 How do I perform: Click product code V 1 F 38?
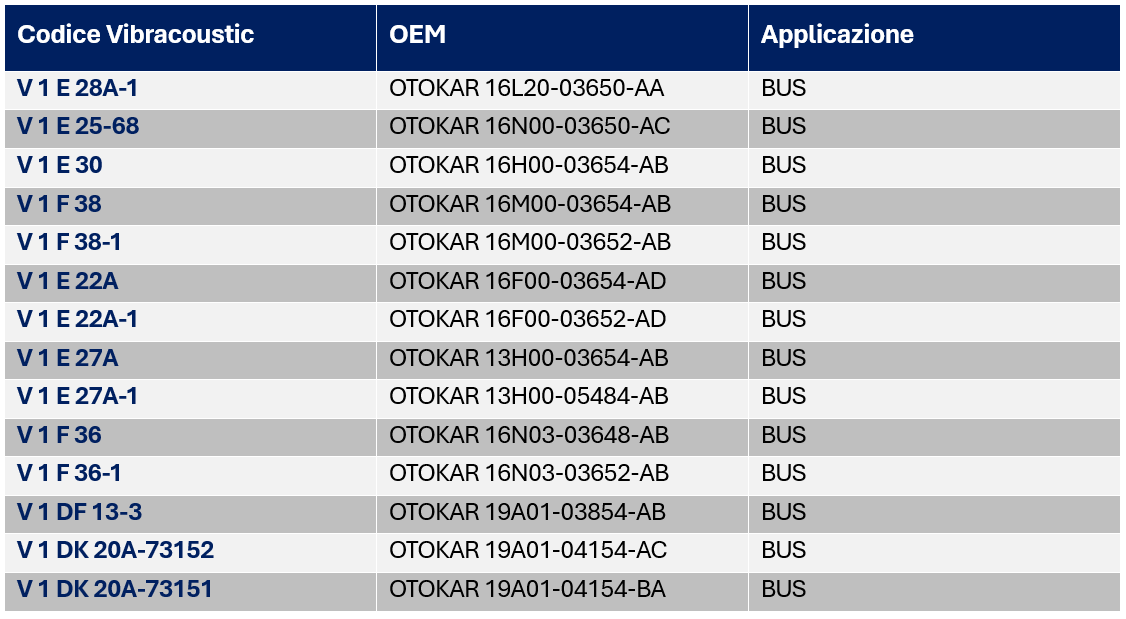[x=60, y=204]
